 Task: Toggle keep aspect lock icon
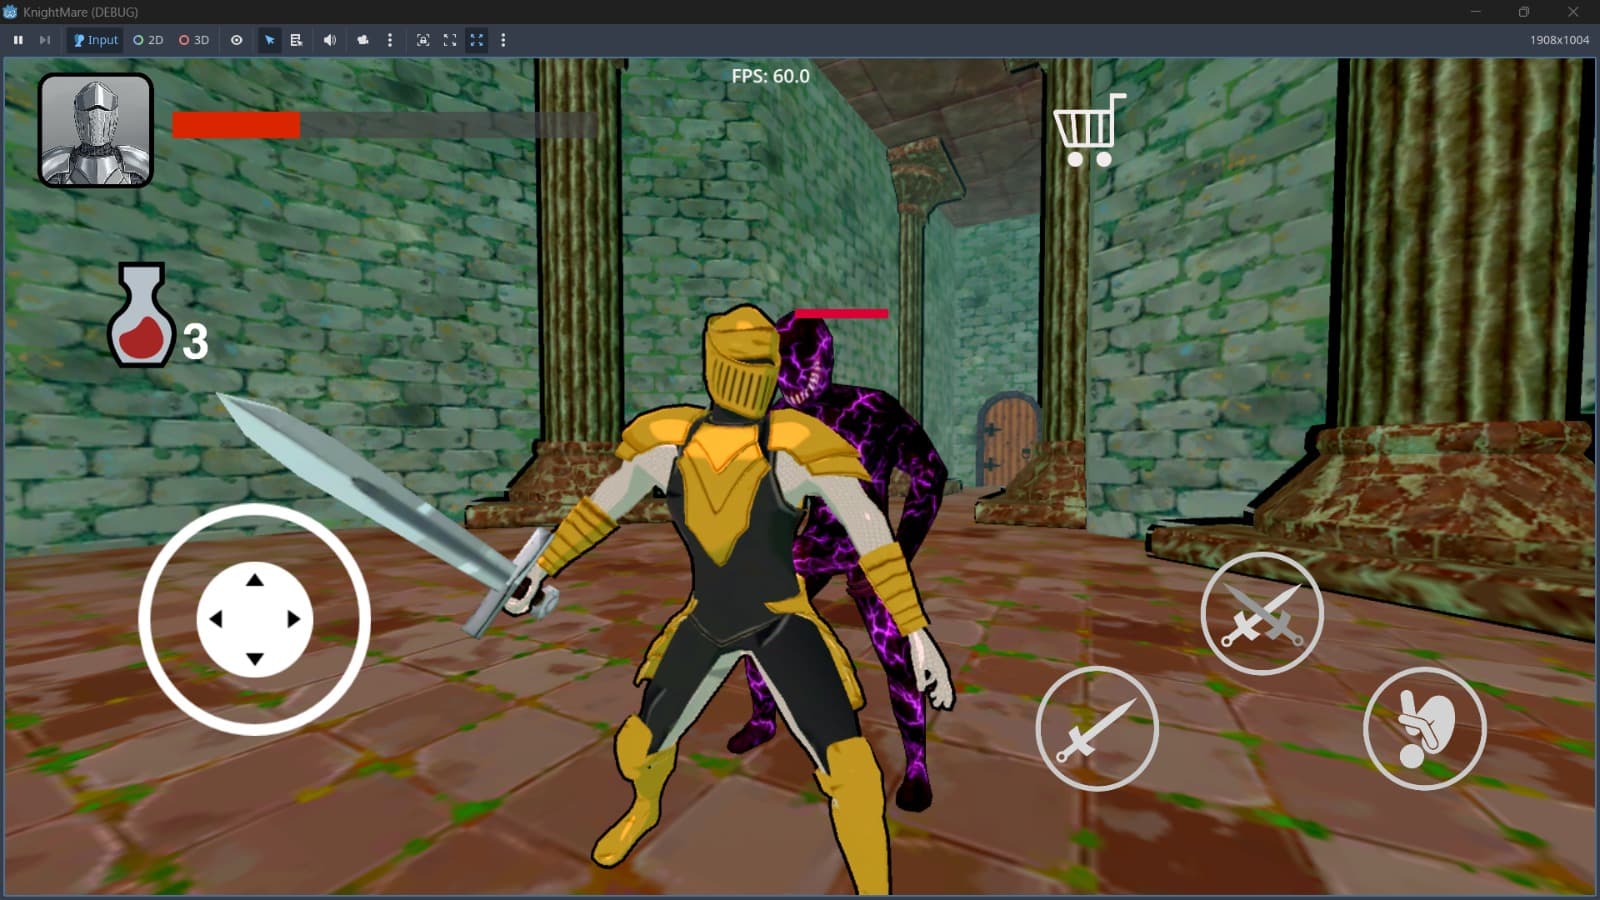pyautogui.click(x=423, y=40)
